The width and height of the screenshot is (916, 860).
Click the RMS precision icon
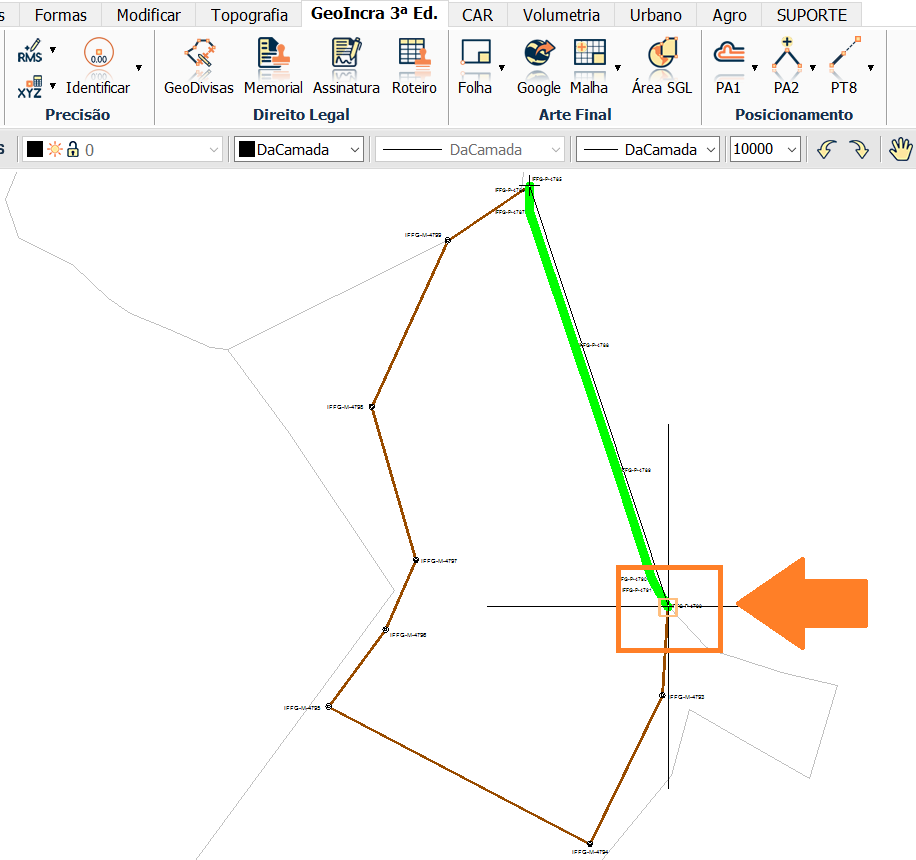tap(31, 52)
